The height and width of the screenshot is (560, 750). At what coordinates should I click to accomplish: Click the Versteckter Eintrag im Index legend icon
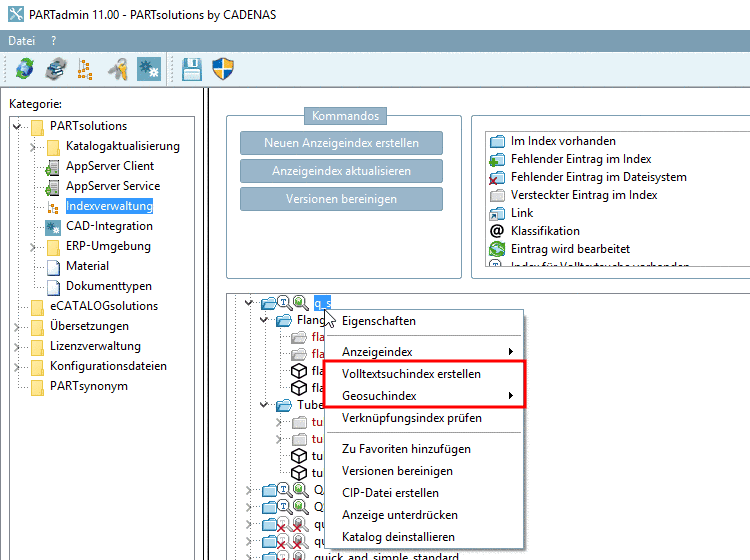pyautogui.click(x=497, y=196)
